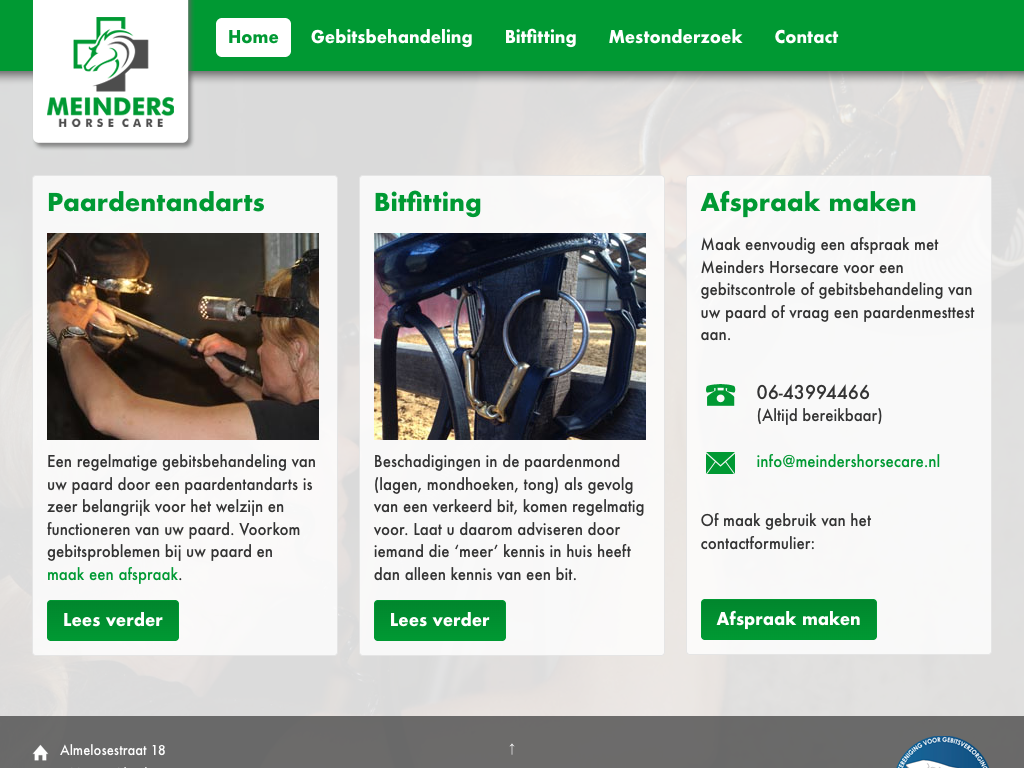Click the green envelope mail icon
Viewport: 1024px width, 768px height.
720,462
